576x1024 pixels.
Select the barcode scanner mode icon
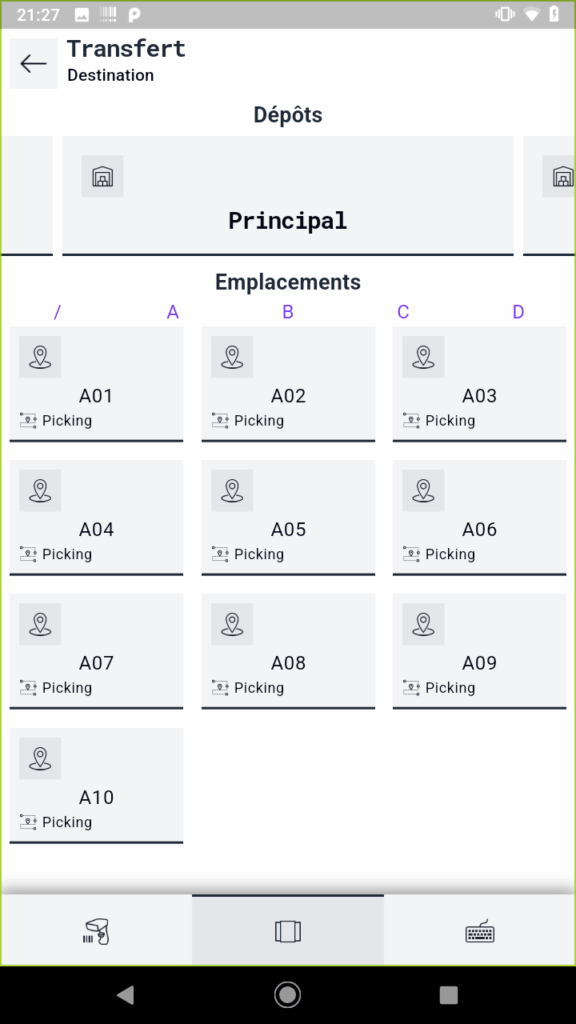point(97,931)
